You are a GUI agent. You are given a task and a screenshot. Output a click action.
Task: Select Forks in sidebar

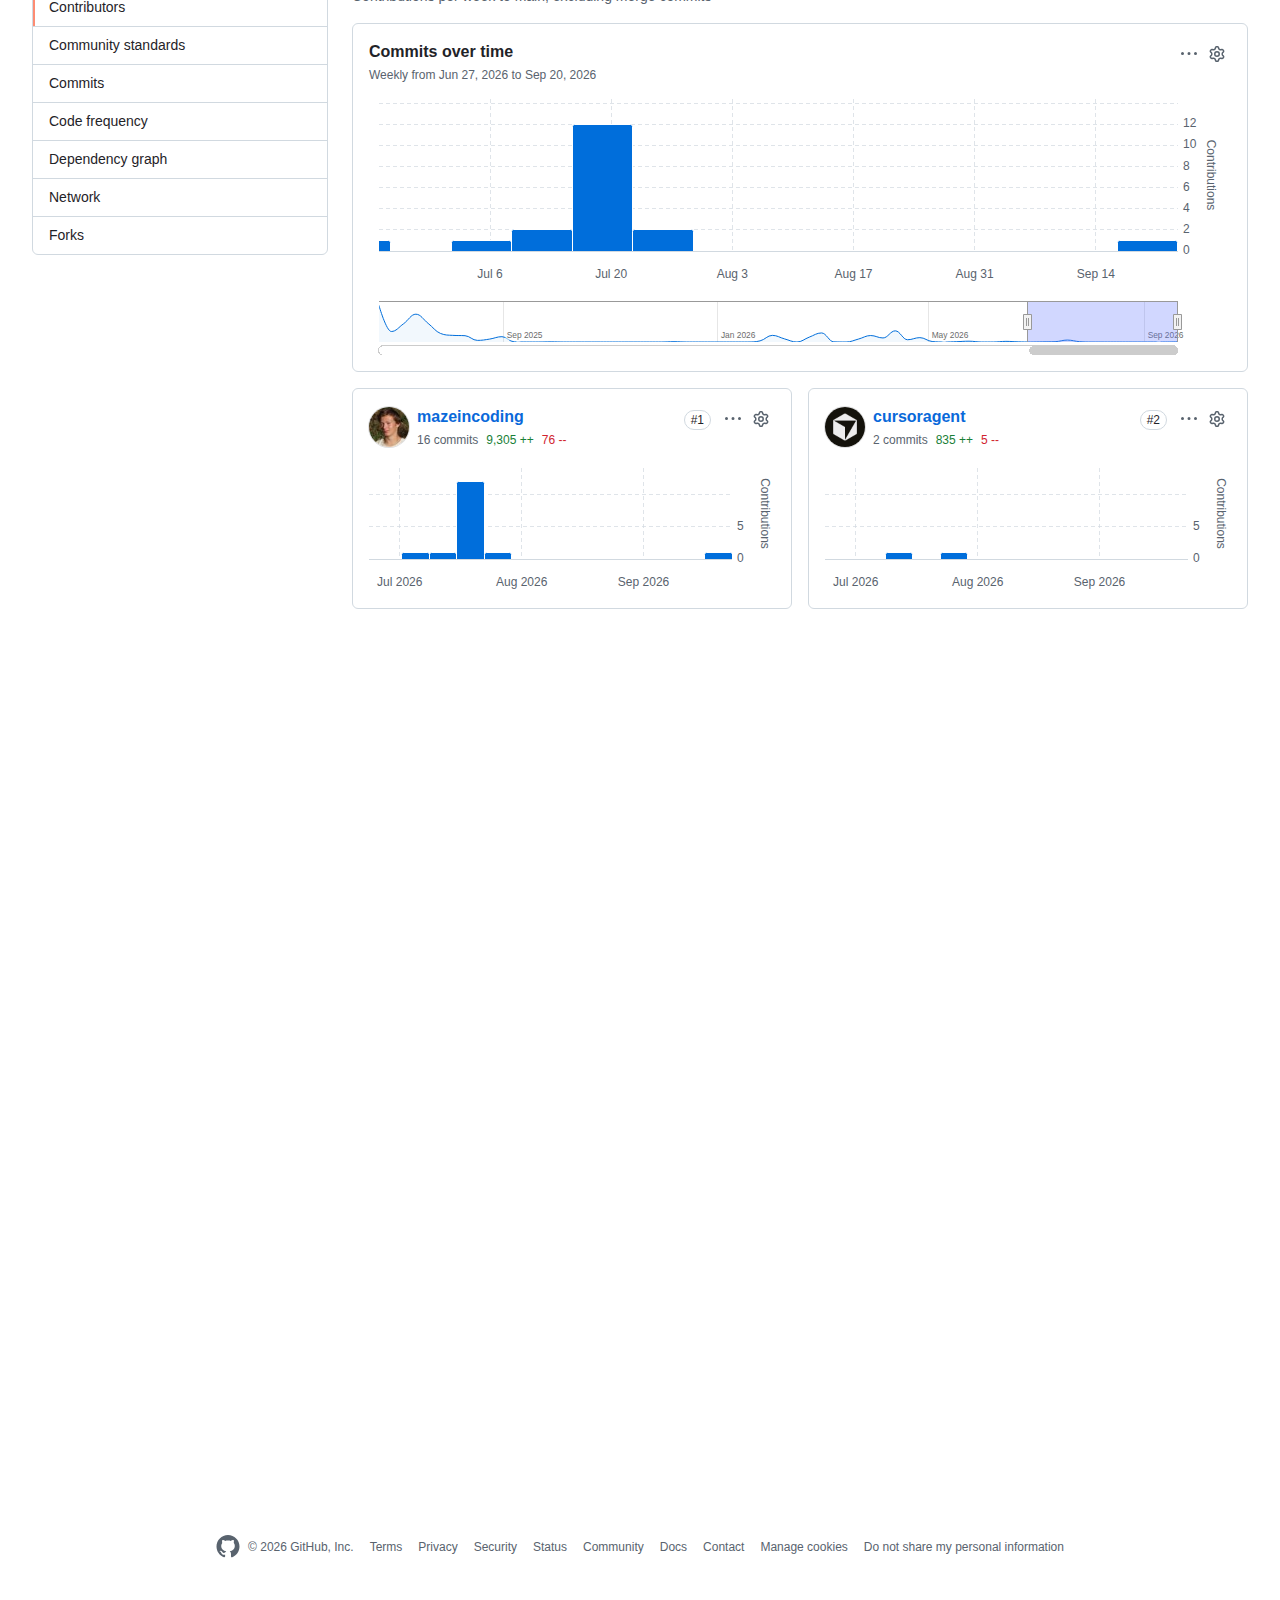point(180,235)
